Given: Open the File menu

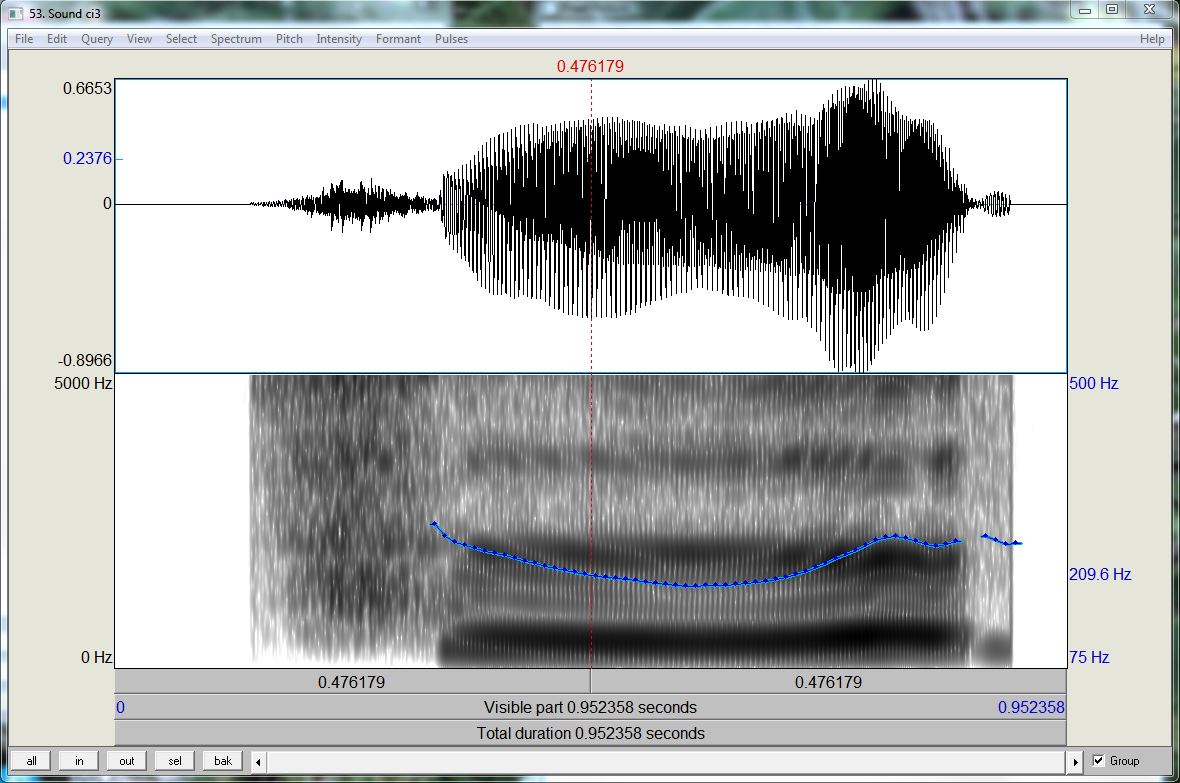Looking at the screenshot, I should pos(24,39).
